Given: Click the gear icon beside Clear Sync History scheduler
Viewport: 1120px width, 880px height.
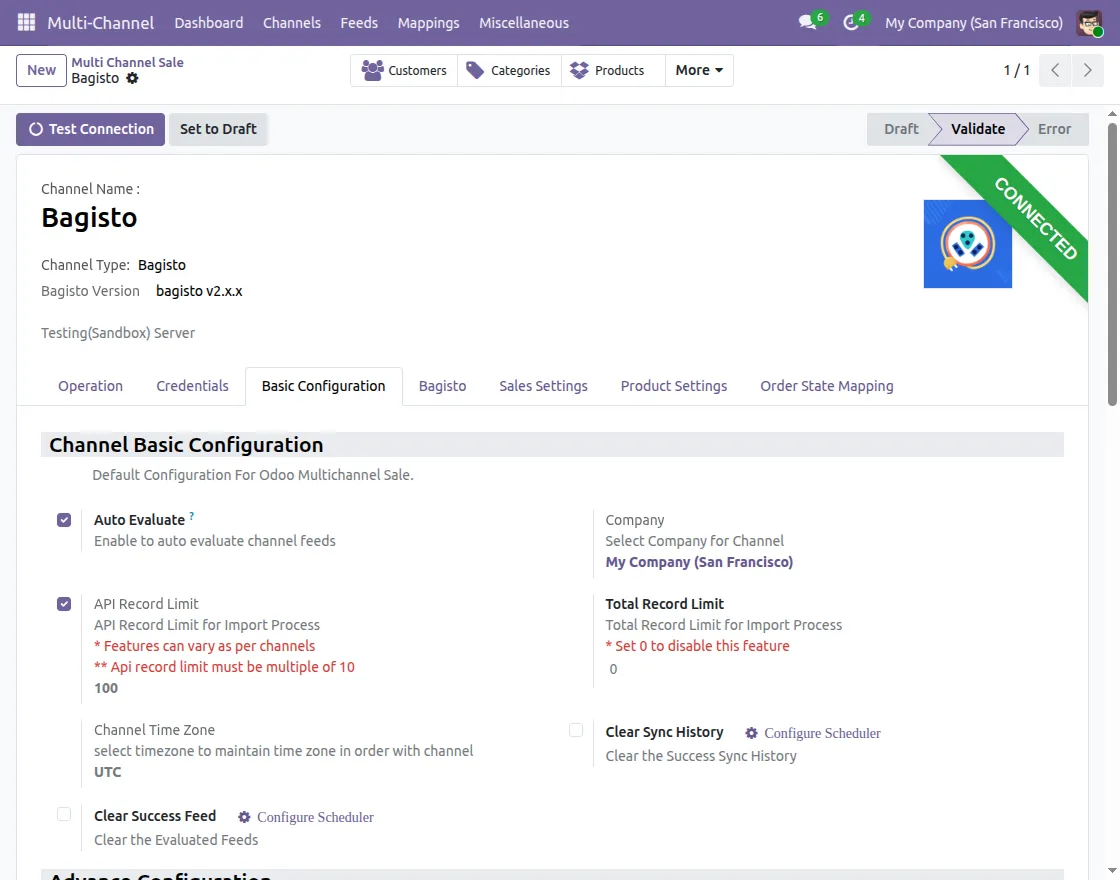Looking at the screenshot, I should click(751, 733).
